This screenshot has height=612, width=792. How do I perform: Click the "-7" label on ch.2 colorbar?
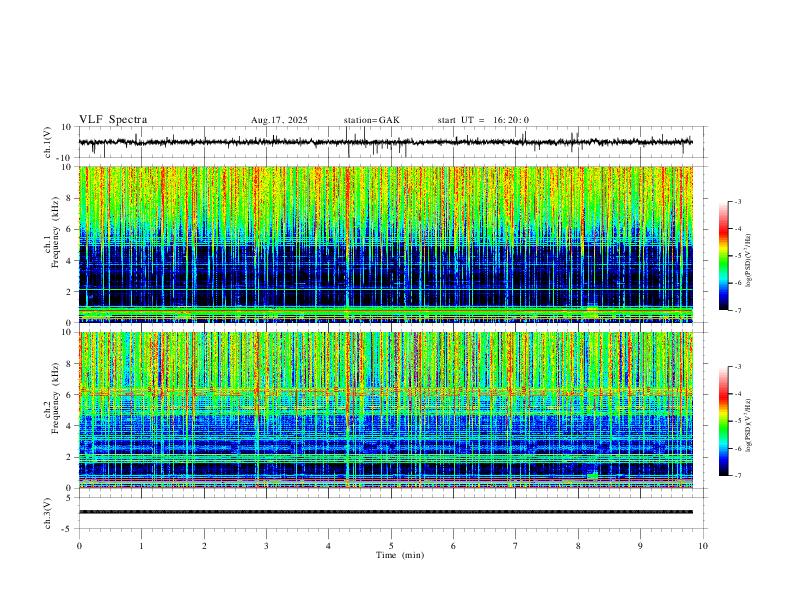pos(737,475)
